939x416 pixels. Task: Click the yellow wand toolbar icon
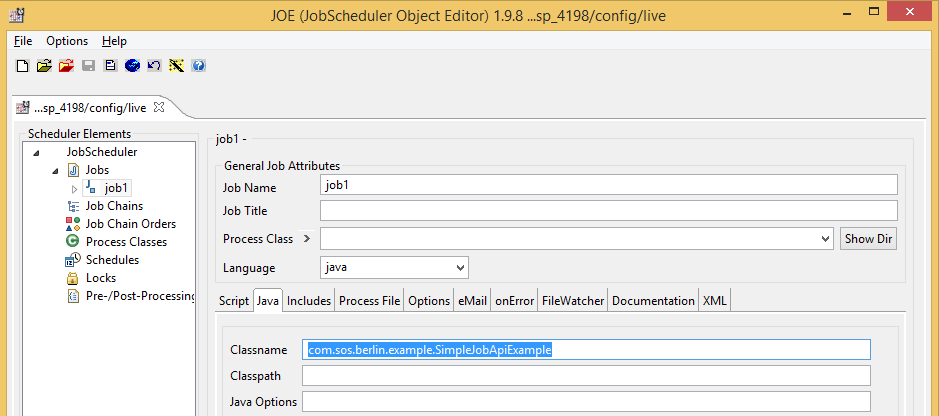click(x=176, y=66)
